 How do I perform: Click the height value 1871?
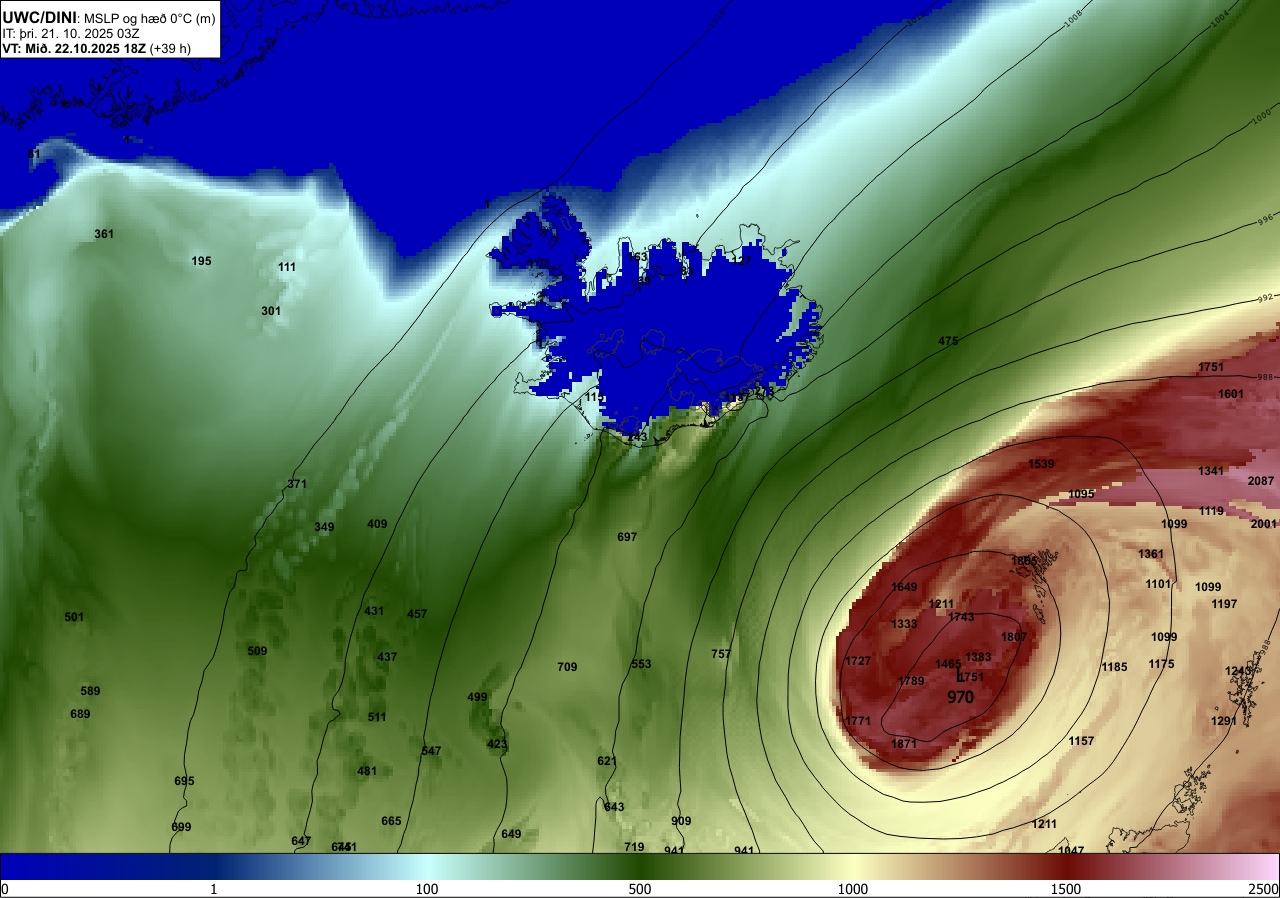904,744
